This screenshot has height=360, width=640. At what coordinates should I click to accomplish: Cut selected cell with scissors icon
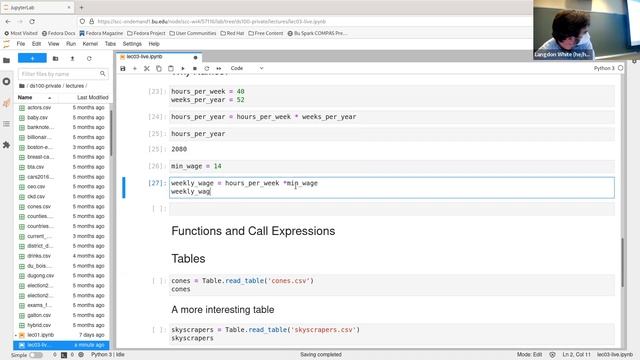[x=147, y=69]
